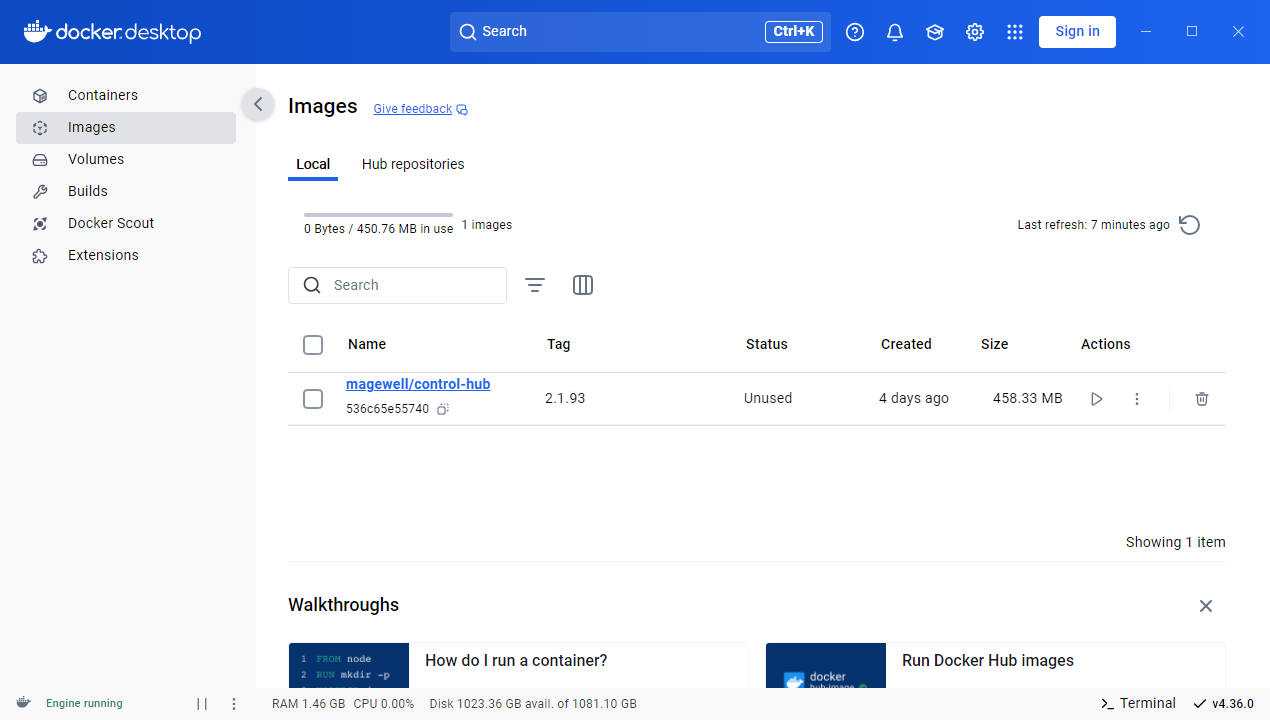Click the Sign in button

click(x=1077, y=32)
